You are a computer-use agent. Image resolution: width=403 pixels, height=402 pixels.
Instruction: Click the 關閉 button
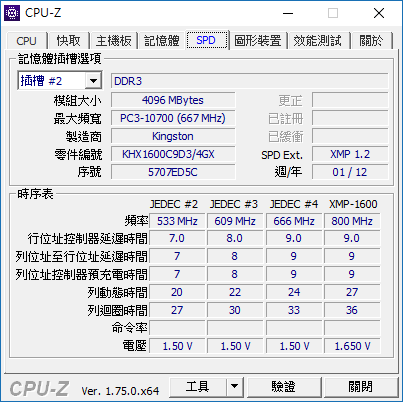tap(361, 387)
